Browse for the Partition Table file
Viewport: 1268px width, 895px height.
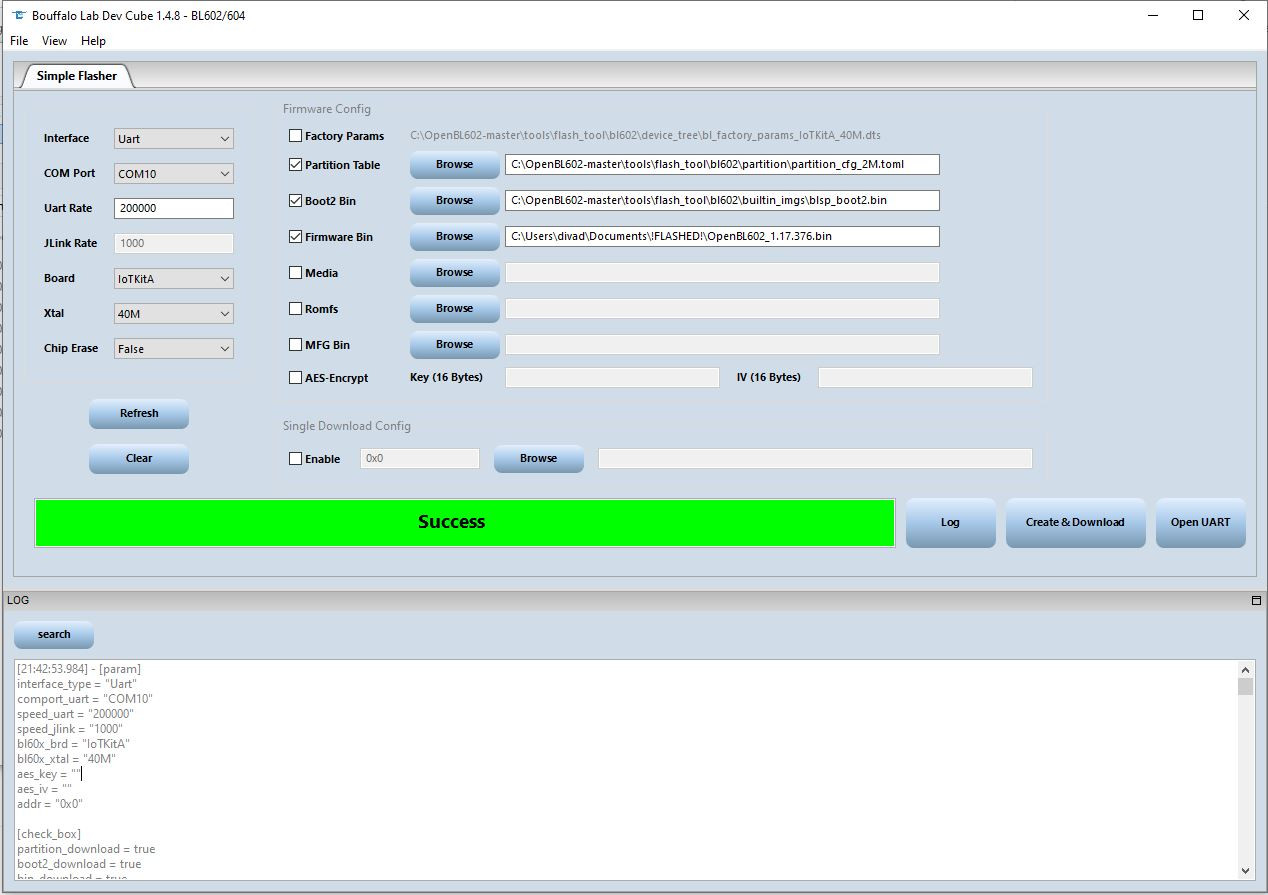(454, 164)
